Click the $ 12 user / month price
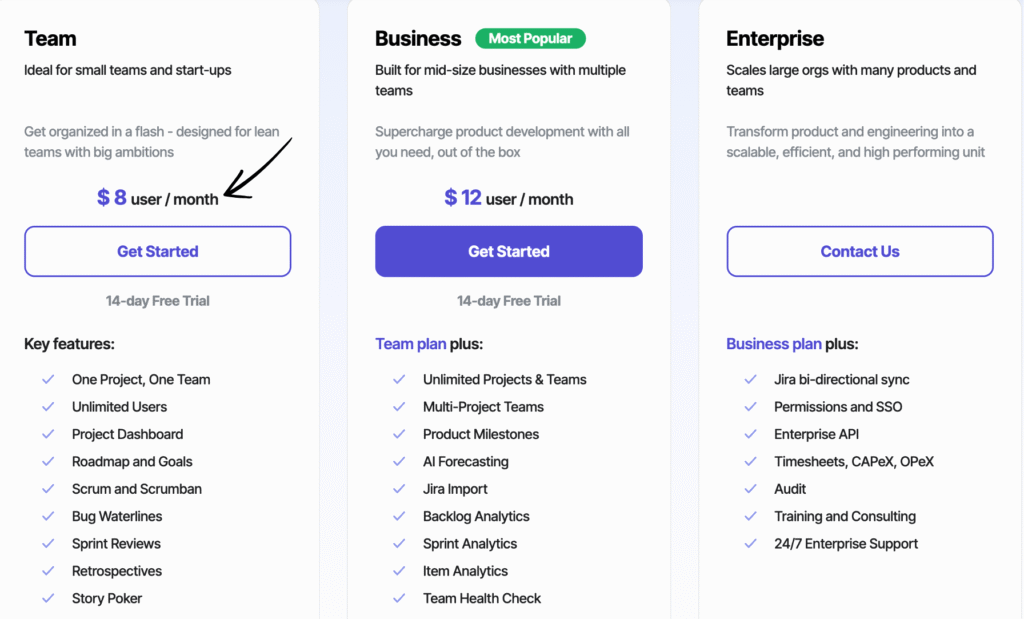 click(509, 198)
